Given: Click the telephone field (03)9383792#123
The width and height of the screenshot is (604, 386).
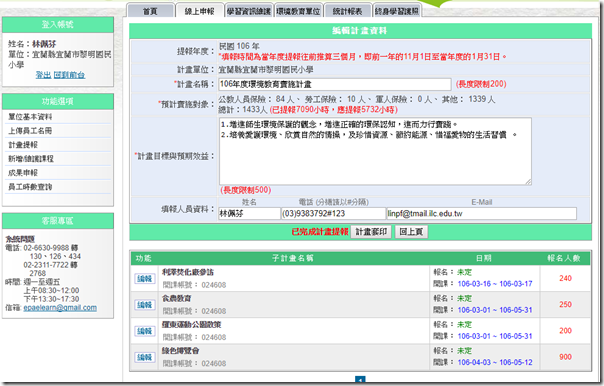Looking at the screenshot, I should click(333, 213).
